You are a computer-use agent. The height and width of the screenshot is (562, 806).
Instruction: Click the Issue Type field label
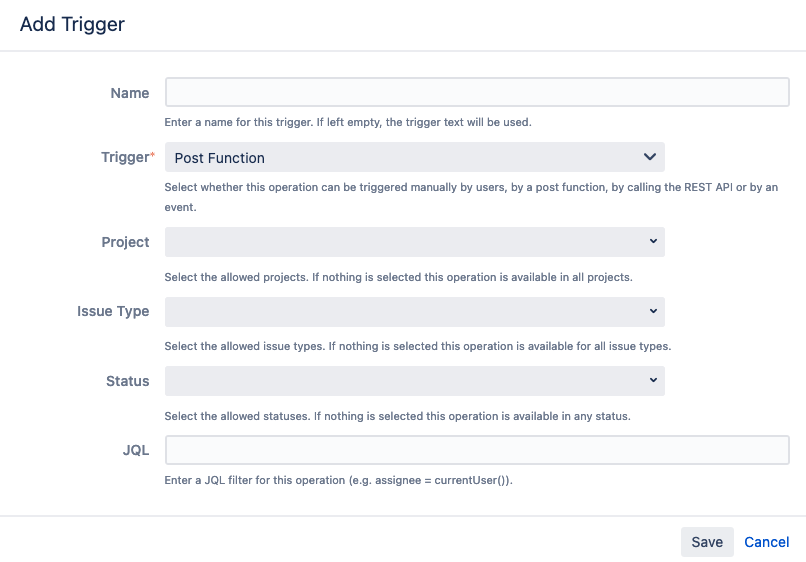tap(113, 311)
